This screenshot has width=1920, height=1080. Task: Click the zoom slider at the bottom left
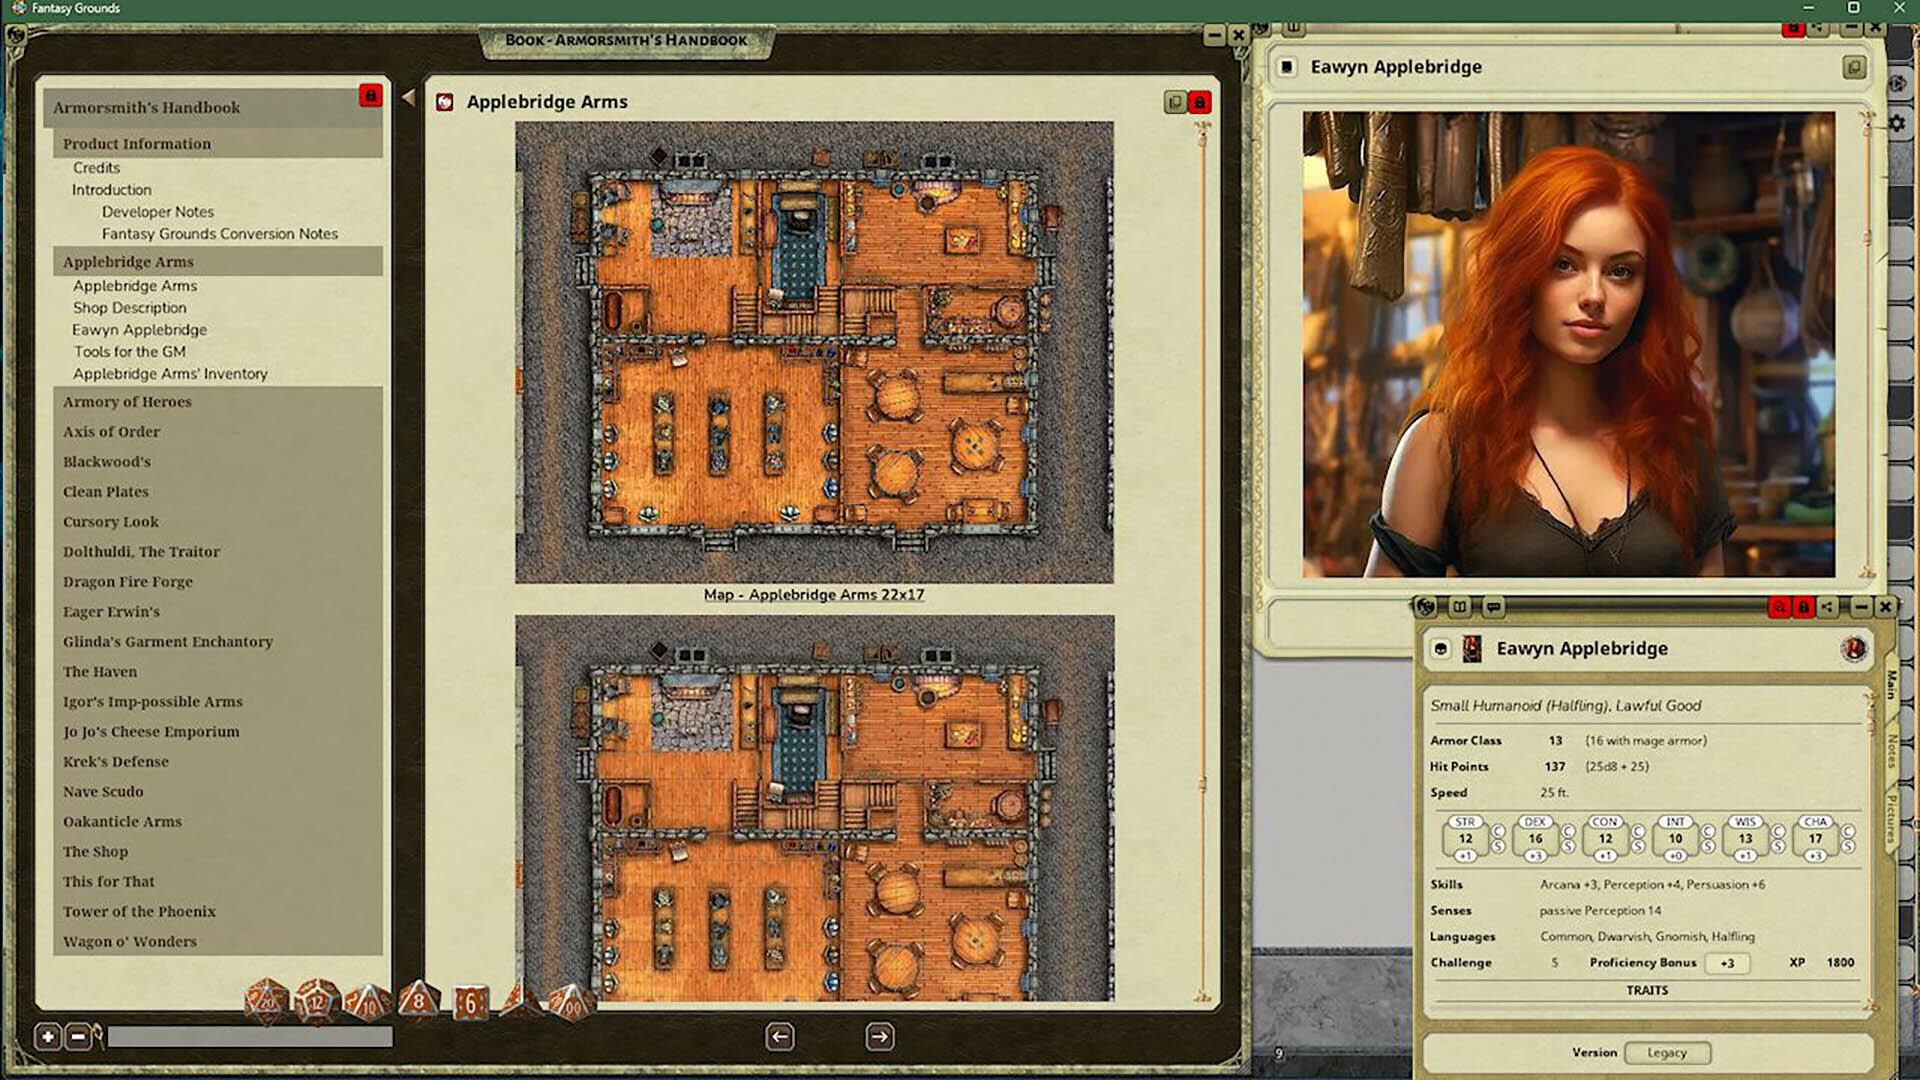point(250,1038)
